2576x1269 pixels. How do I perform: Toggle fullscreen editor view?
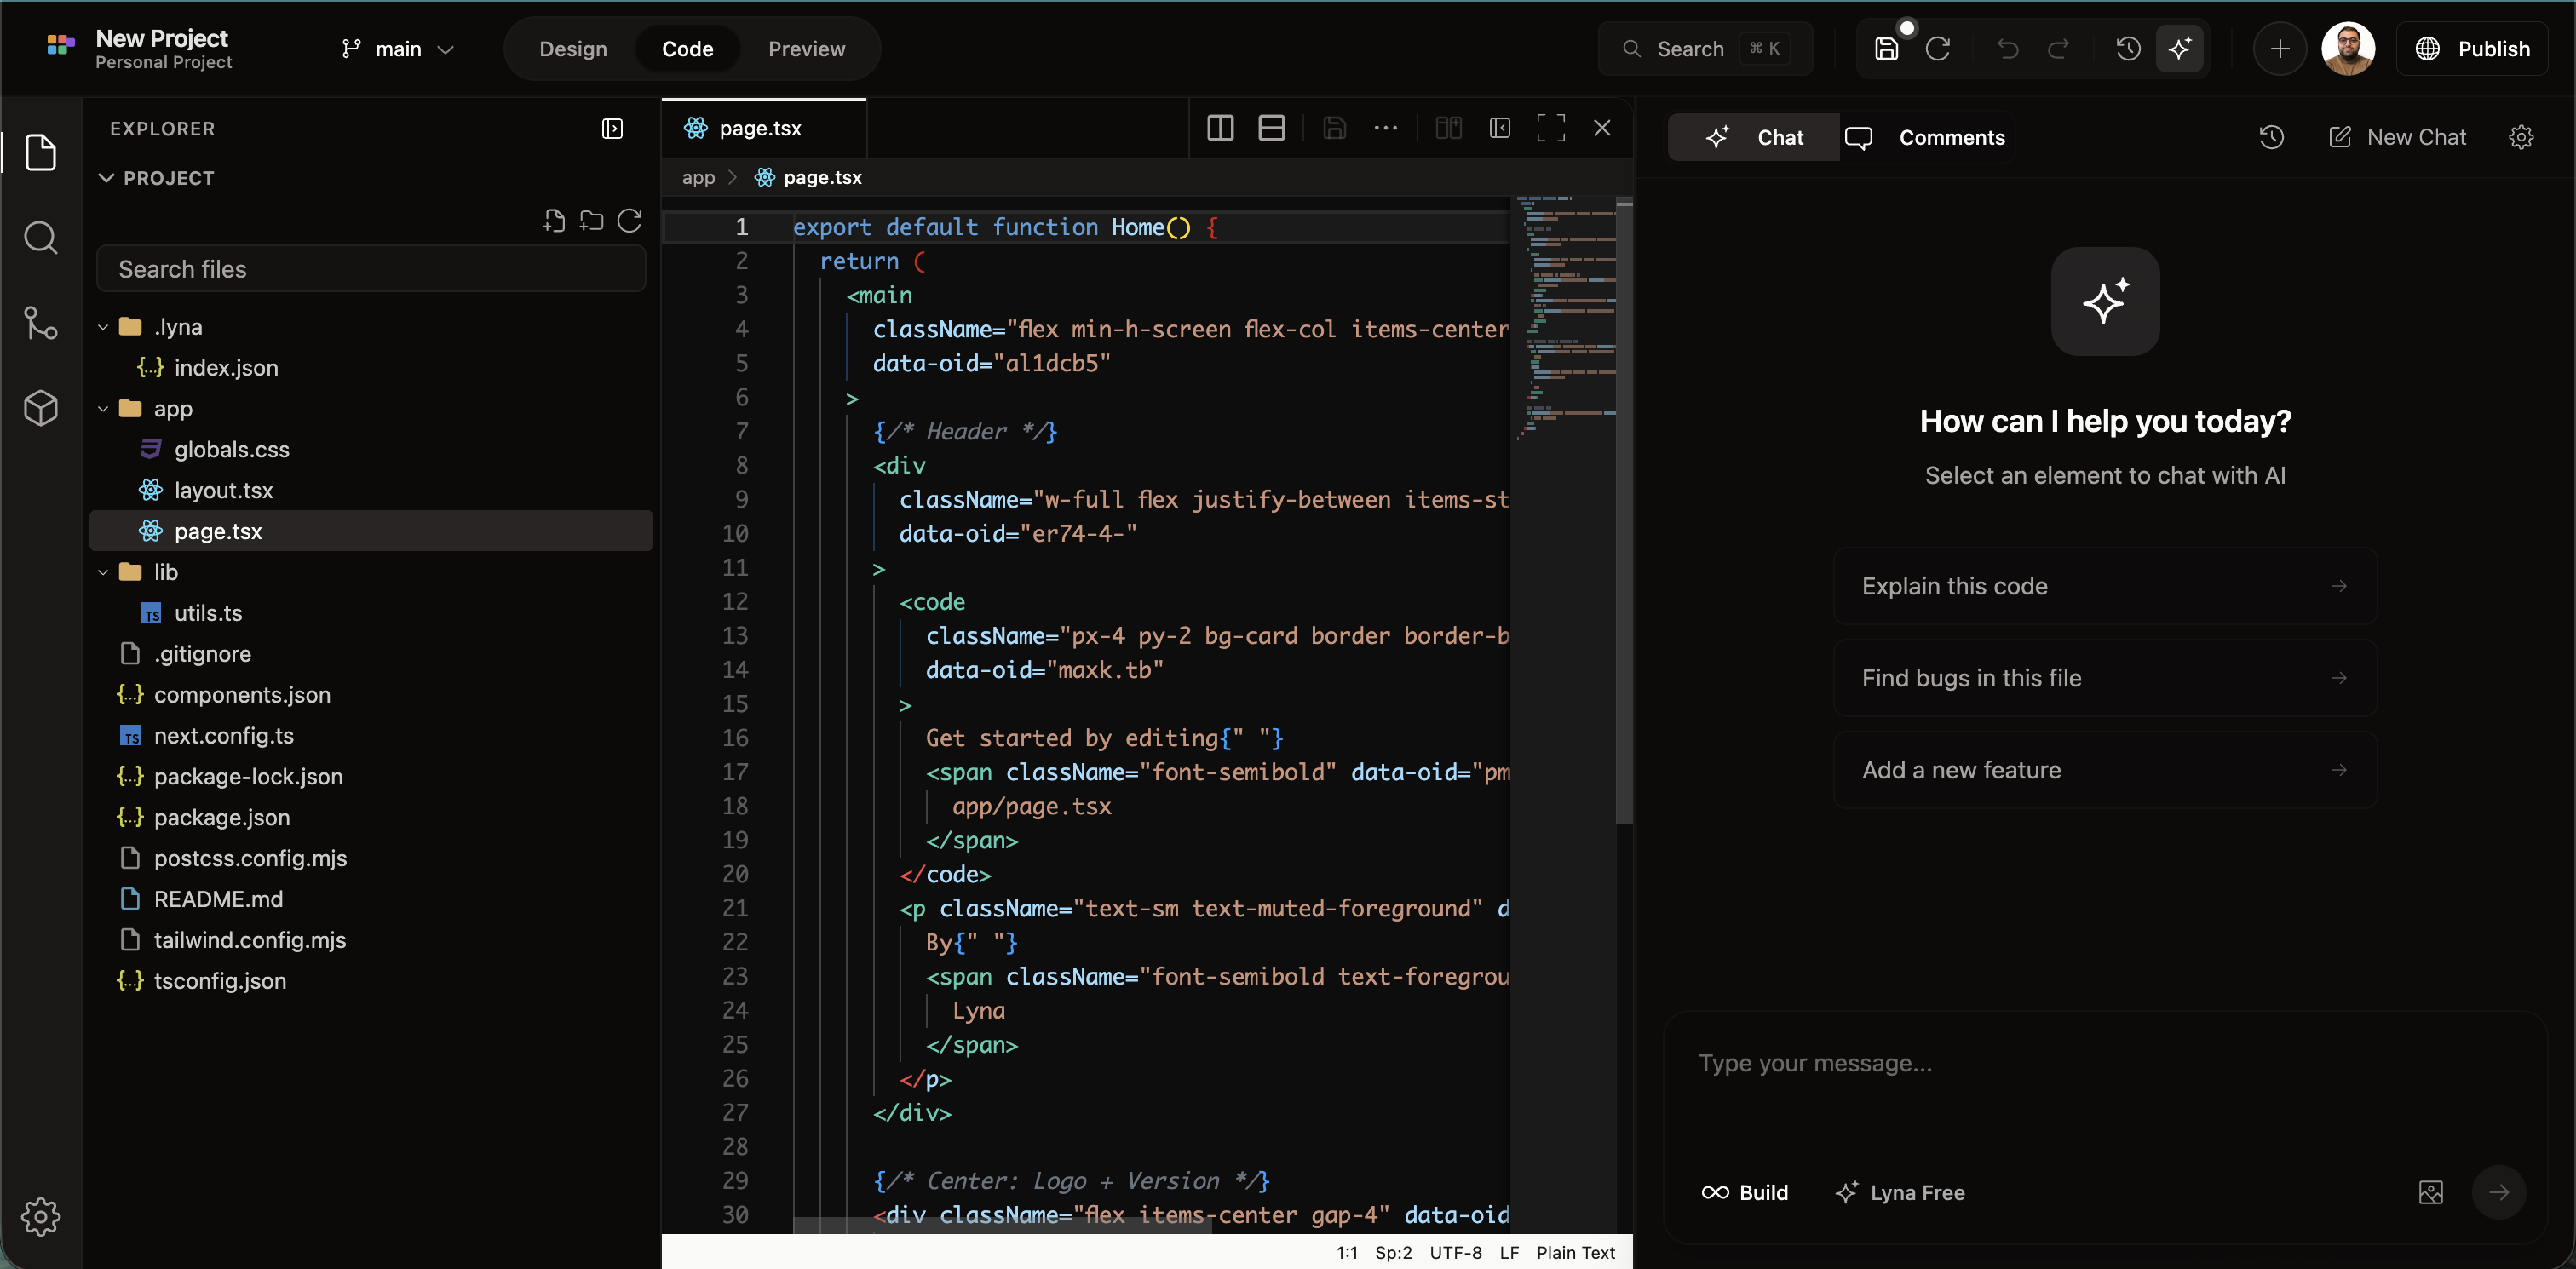1550,127
